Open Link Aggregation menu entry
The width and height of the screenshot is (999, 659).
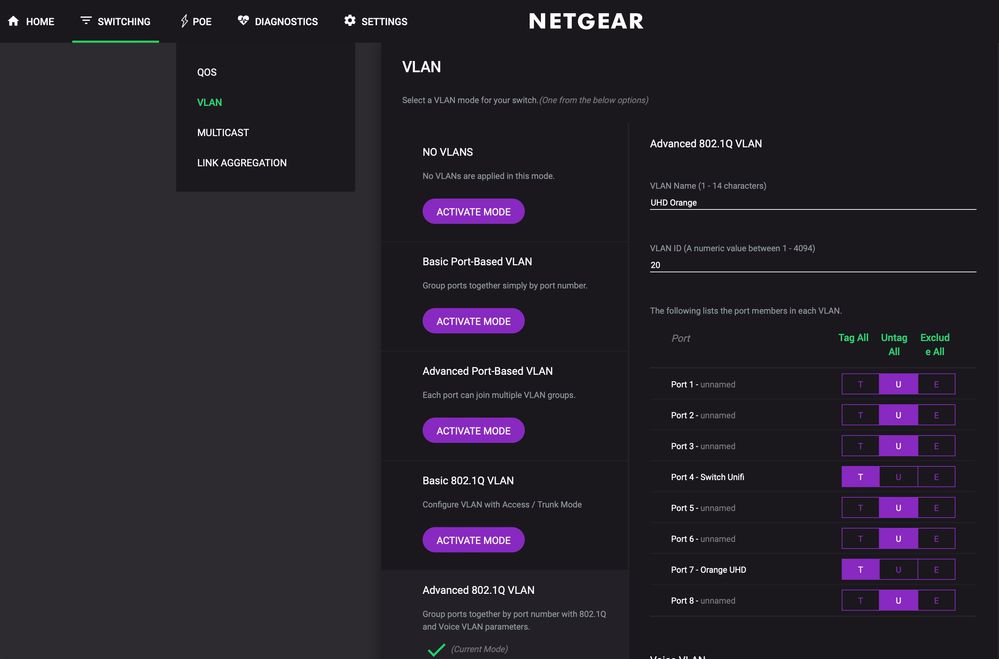coord(242,162)
